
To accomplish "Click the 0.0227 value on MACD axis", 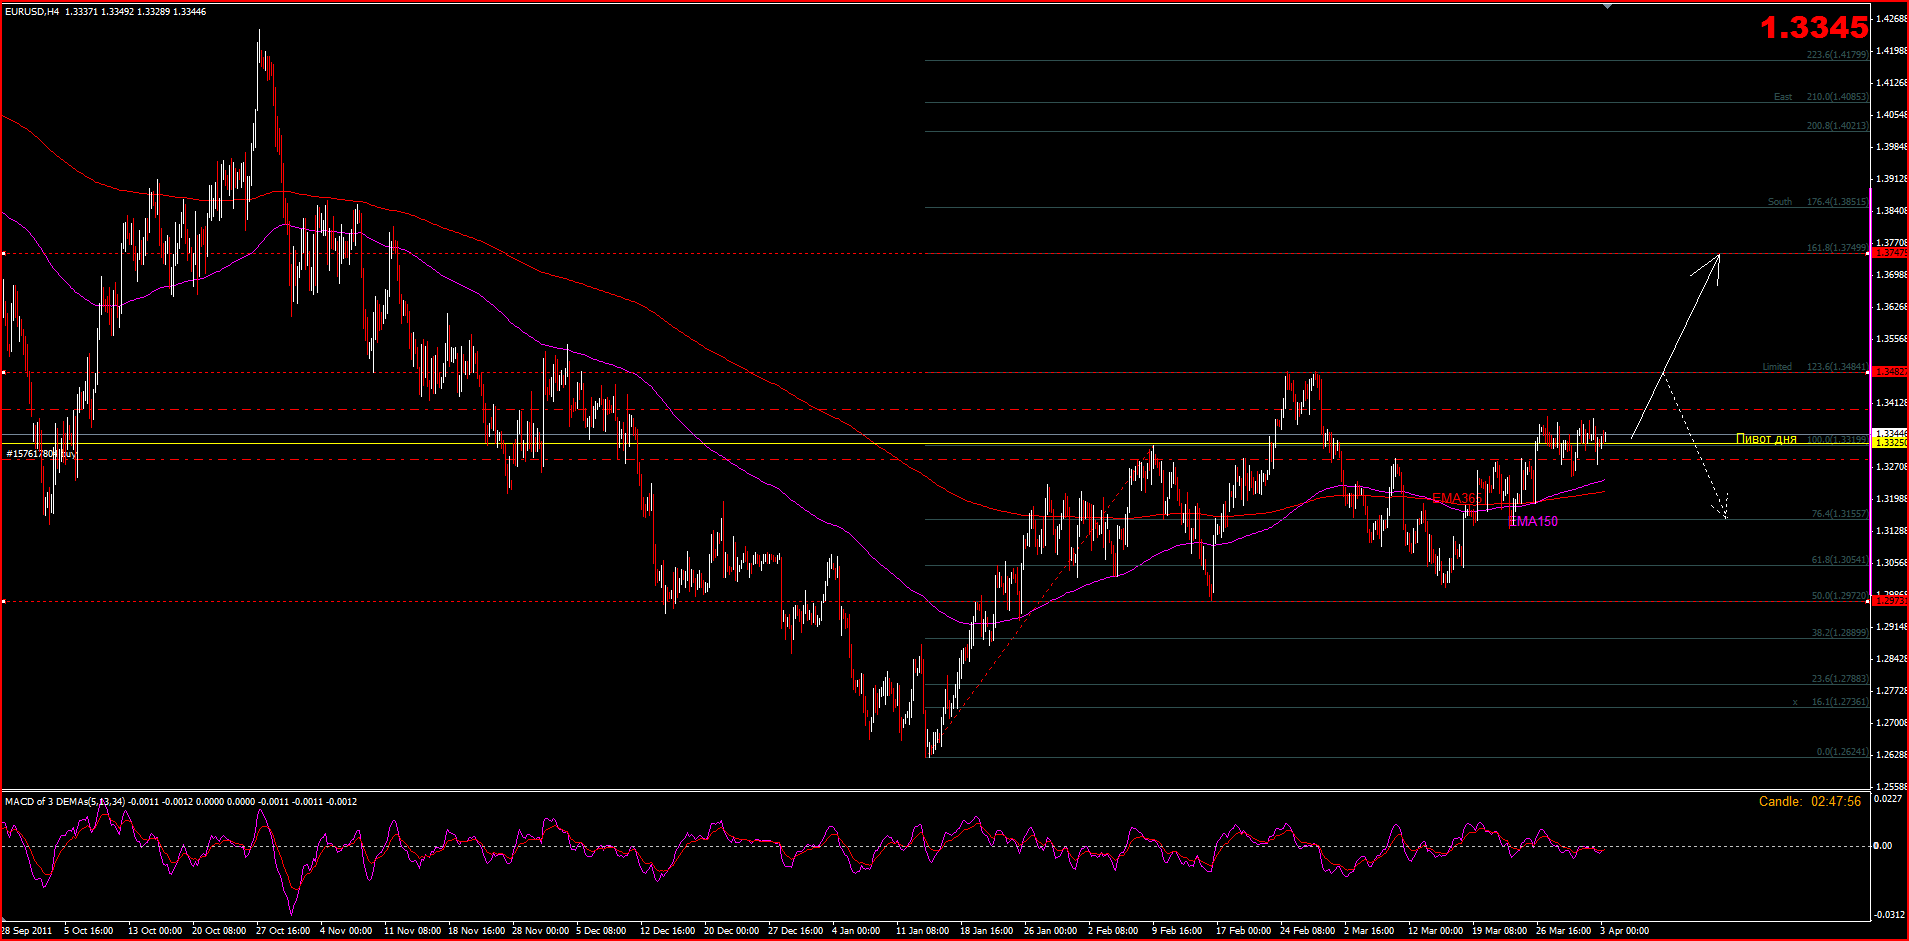I will [x=1888, y=799].
